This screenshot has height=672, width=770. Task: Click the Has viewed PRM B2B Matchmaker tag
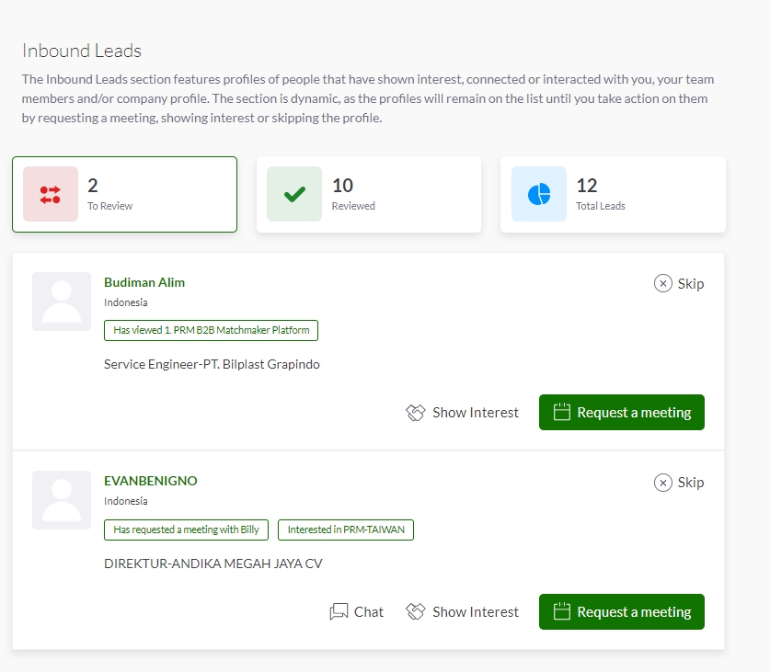(211, 330)
